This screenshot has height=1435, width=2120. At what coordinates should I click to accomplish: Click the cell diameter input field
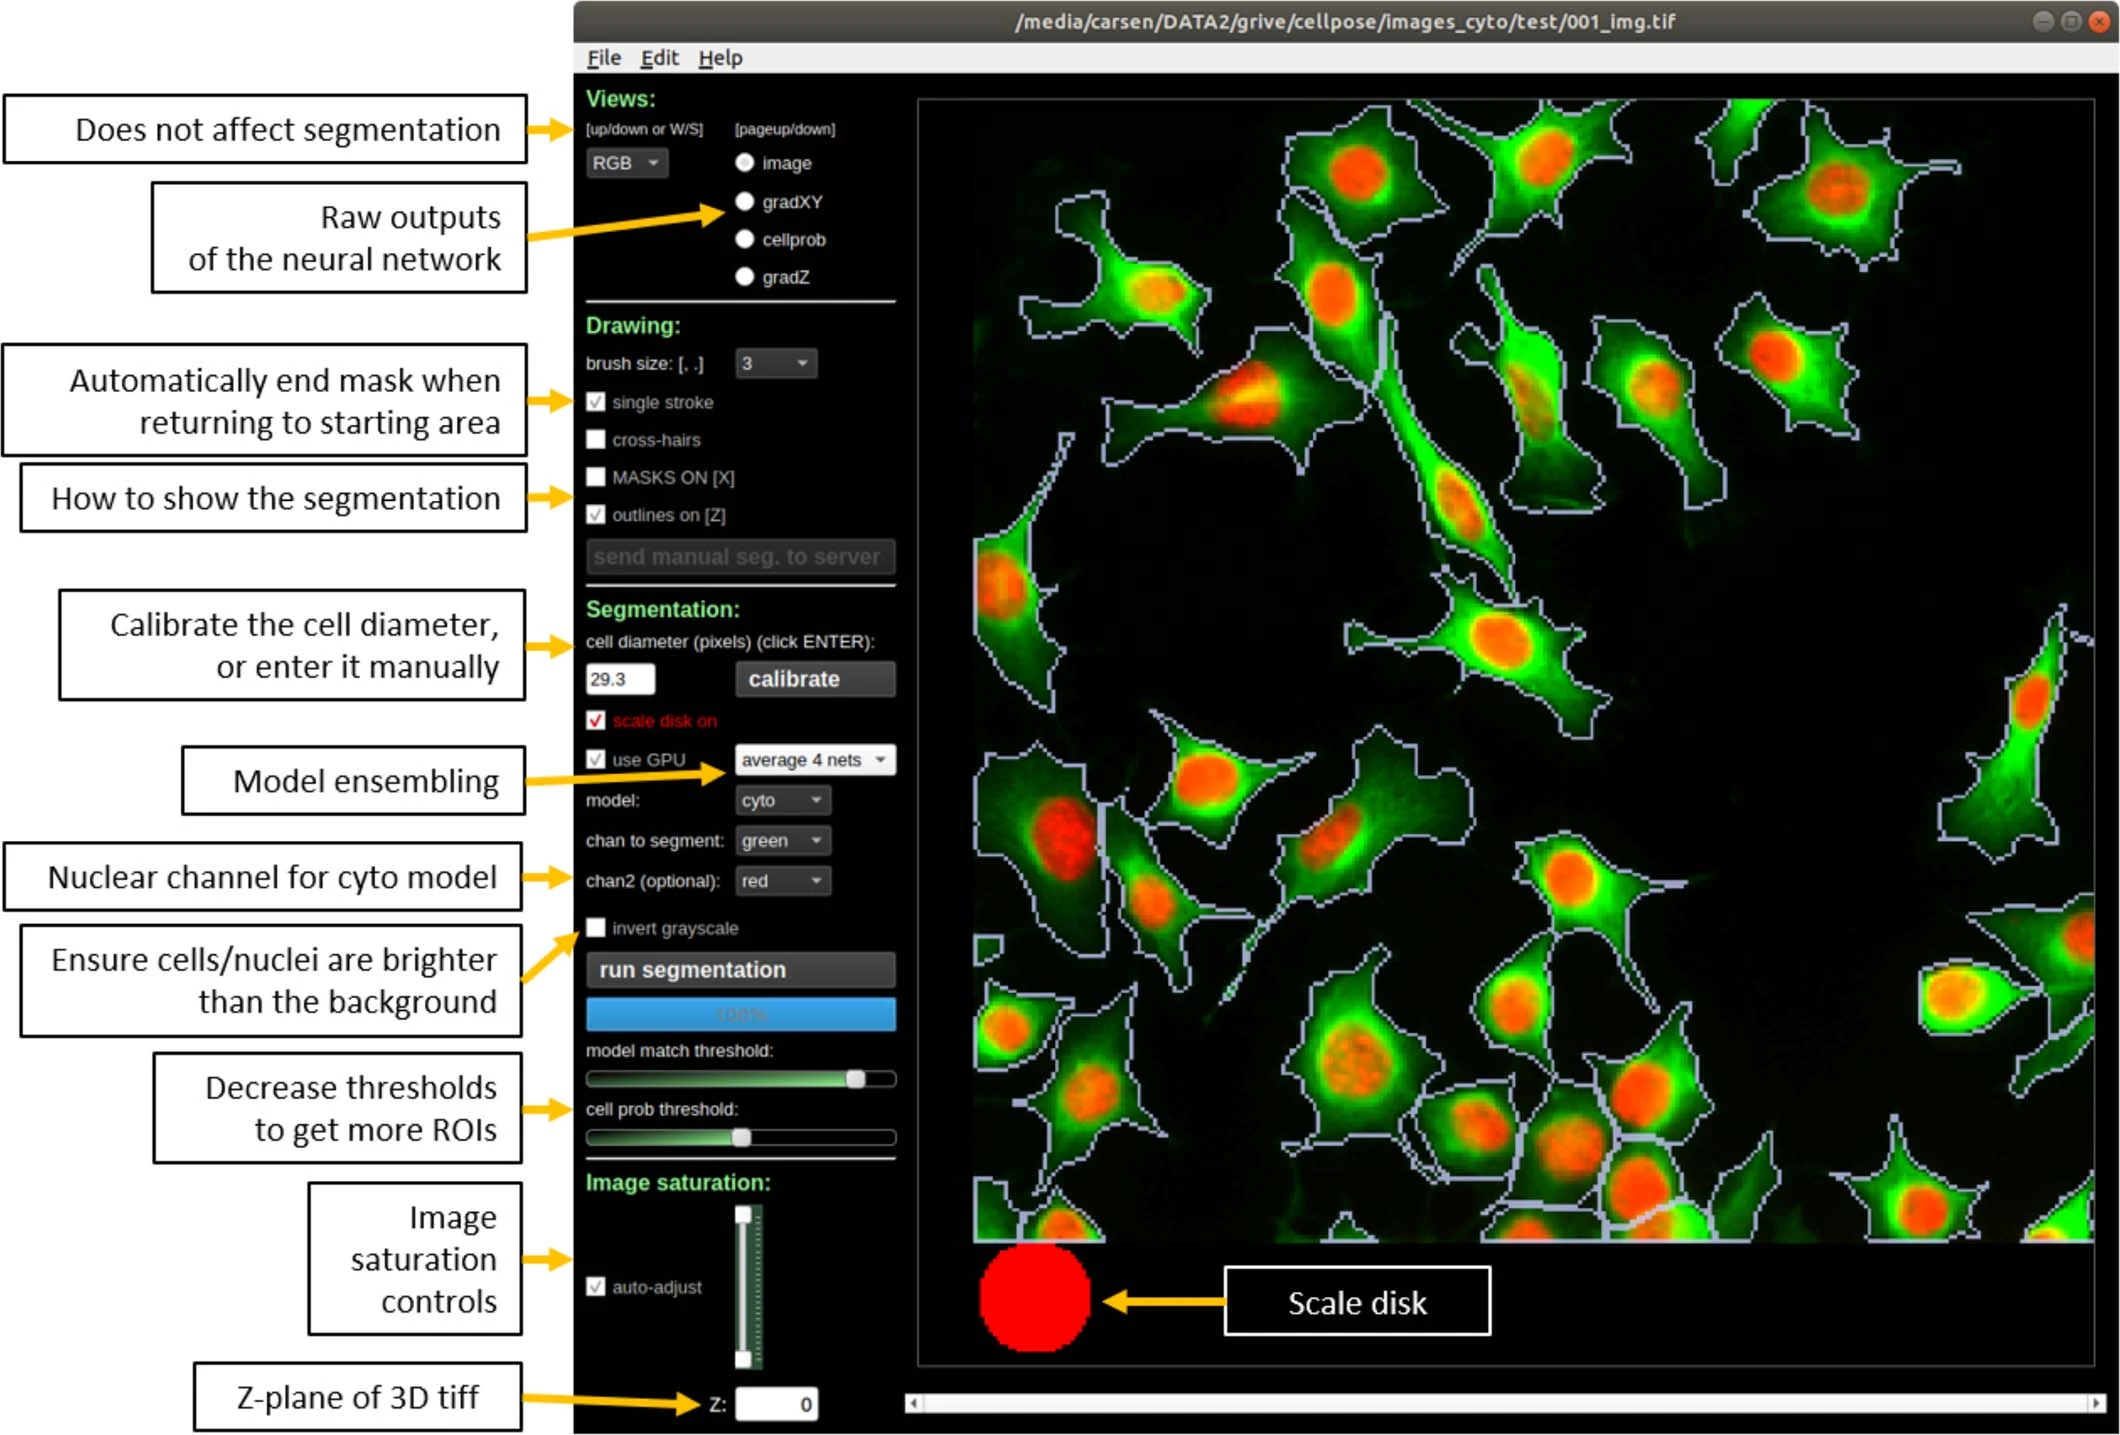[x=619, y=679]
